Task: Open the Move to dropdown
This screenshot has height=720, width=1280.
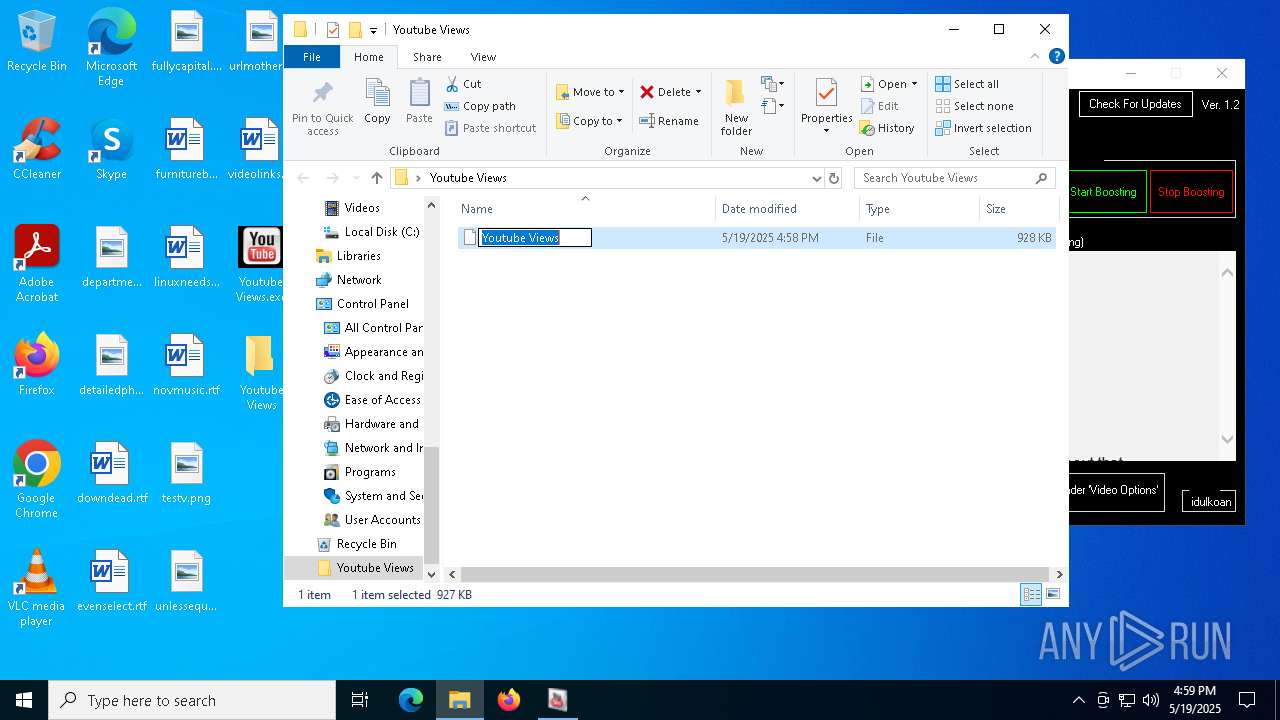Action: pyautogui.click(x=590, y=92)
